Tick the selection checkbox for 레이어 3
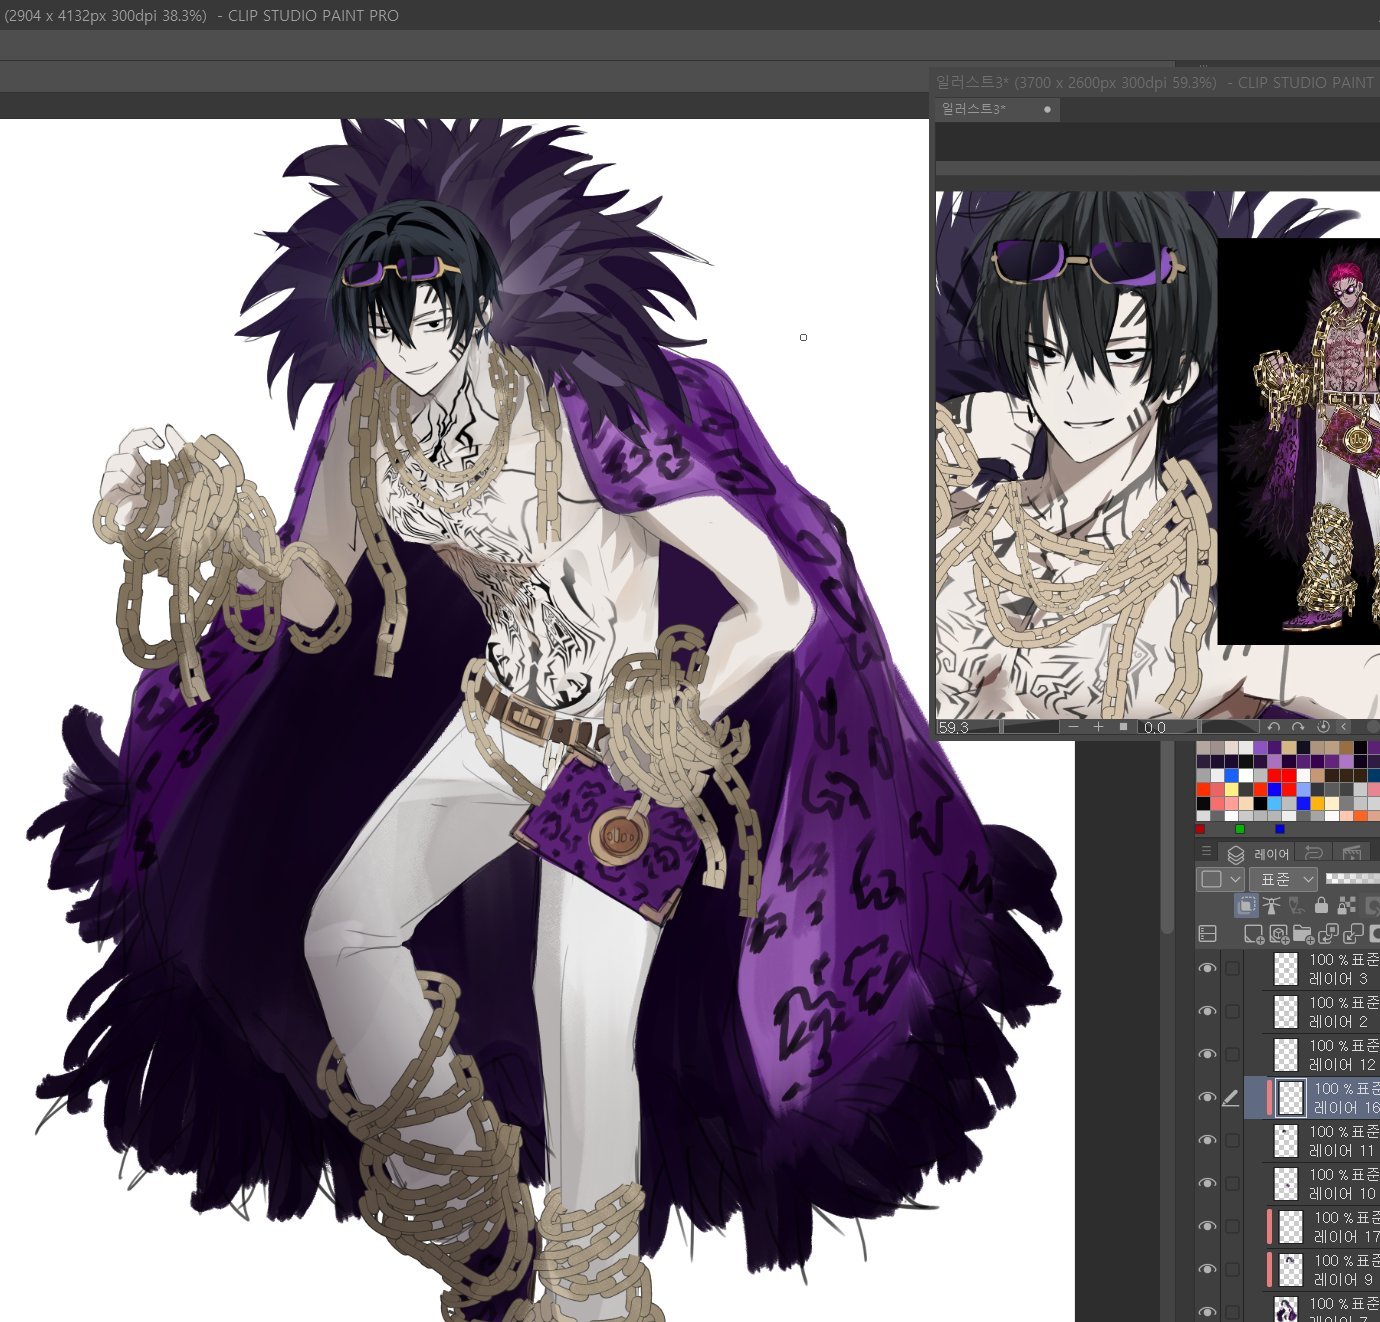 click(x=1232, y=968)
